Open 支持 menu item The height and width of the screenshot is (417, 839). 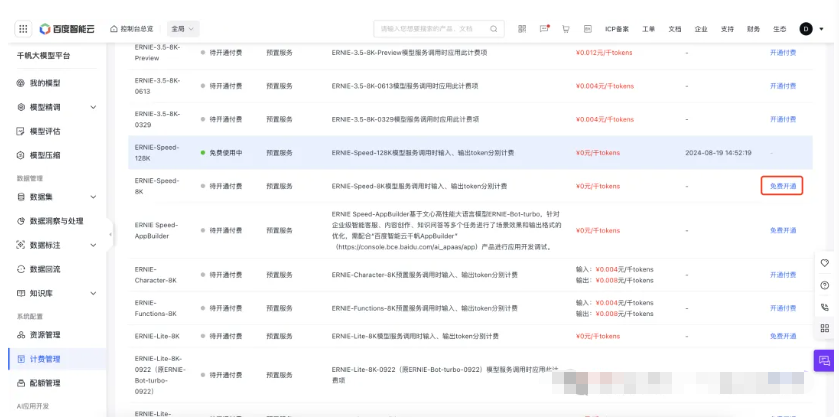point(727,29)
